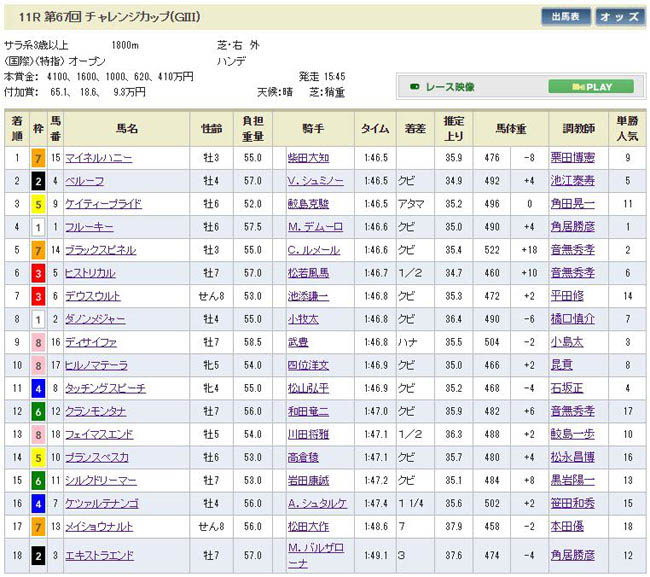
Task: Click the green icon beside レース映像
Action: [416, 87]
